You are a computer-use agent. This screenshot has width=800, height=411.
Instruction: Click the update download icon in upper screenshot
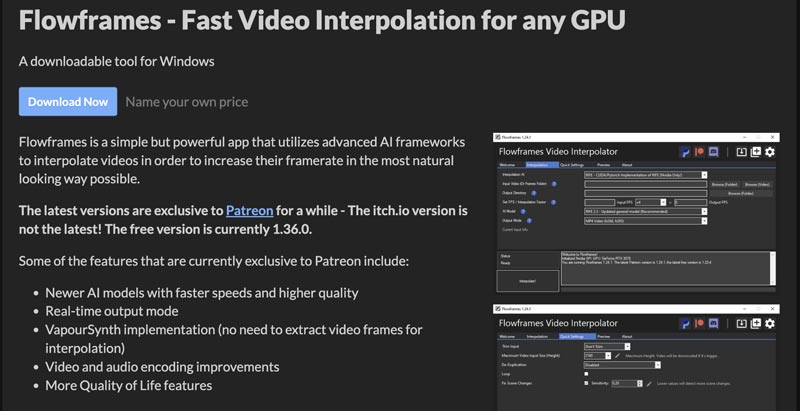point(742,152)
